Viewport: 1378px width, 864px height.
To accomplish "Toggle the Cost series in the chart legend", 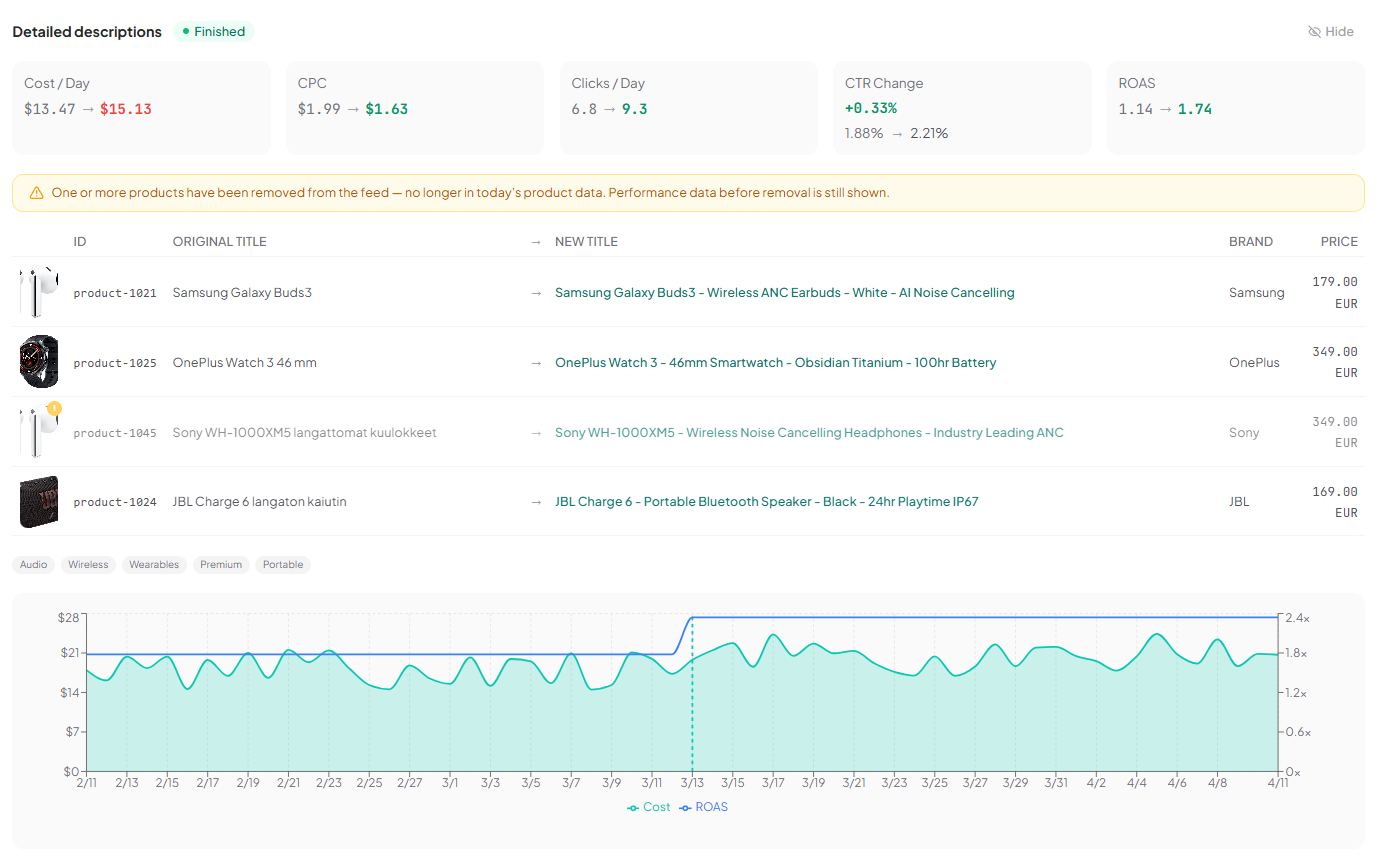I will 648,807.
